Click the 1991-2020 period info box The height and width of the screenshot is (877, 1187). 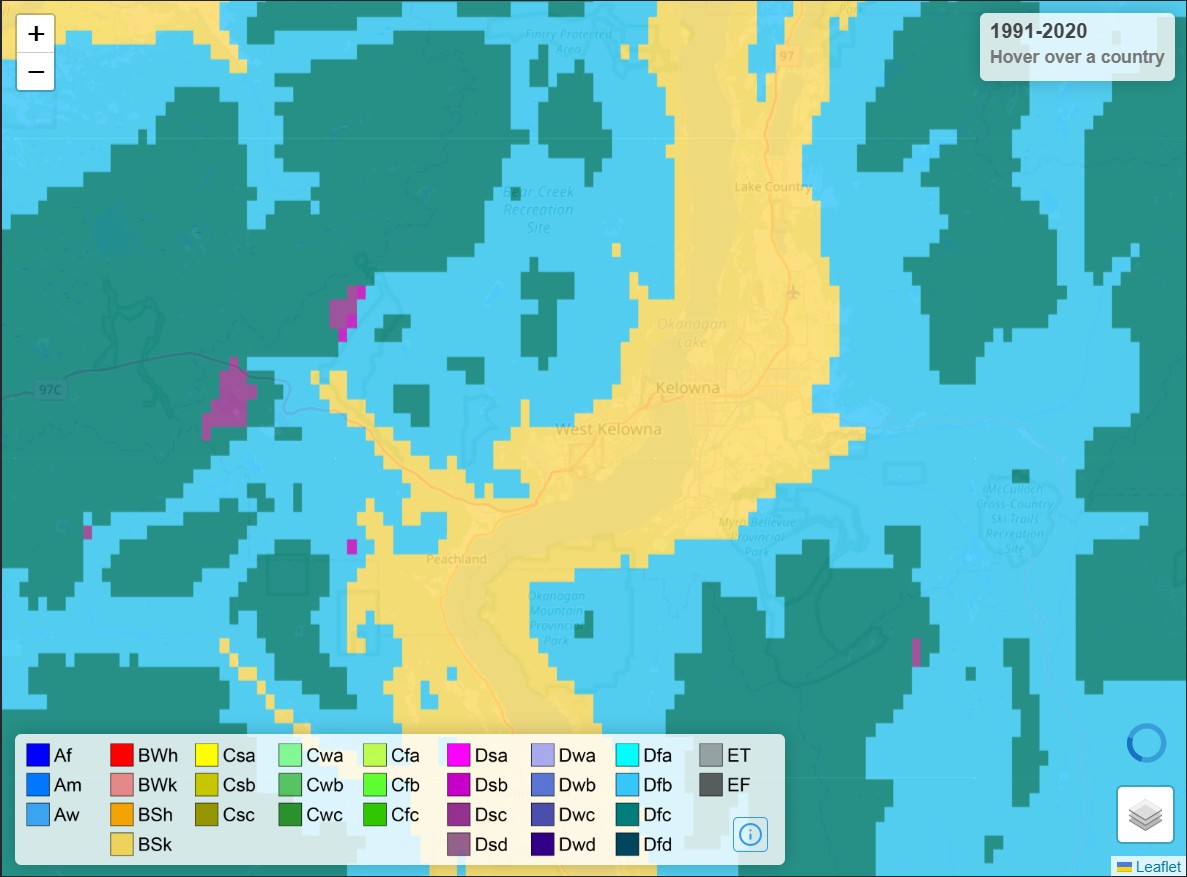coord(1076,44)
